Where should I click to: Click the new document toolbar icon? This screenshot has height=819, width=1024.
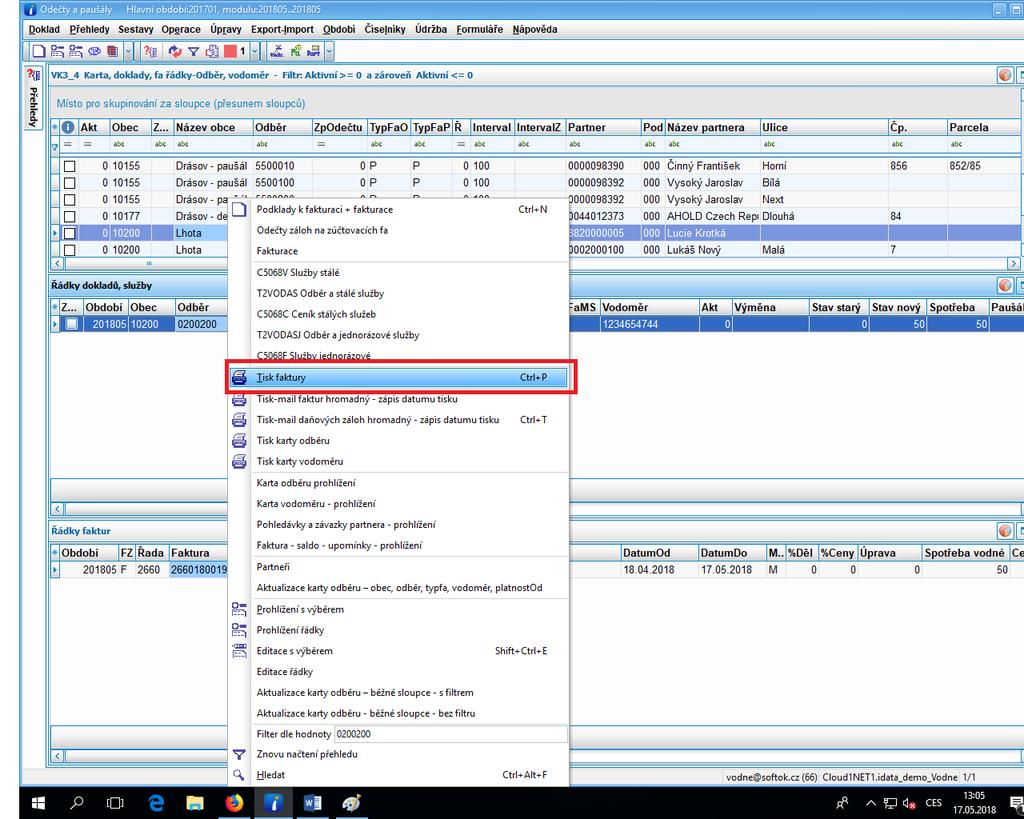pos(39,51)
